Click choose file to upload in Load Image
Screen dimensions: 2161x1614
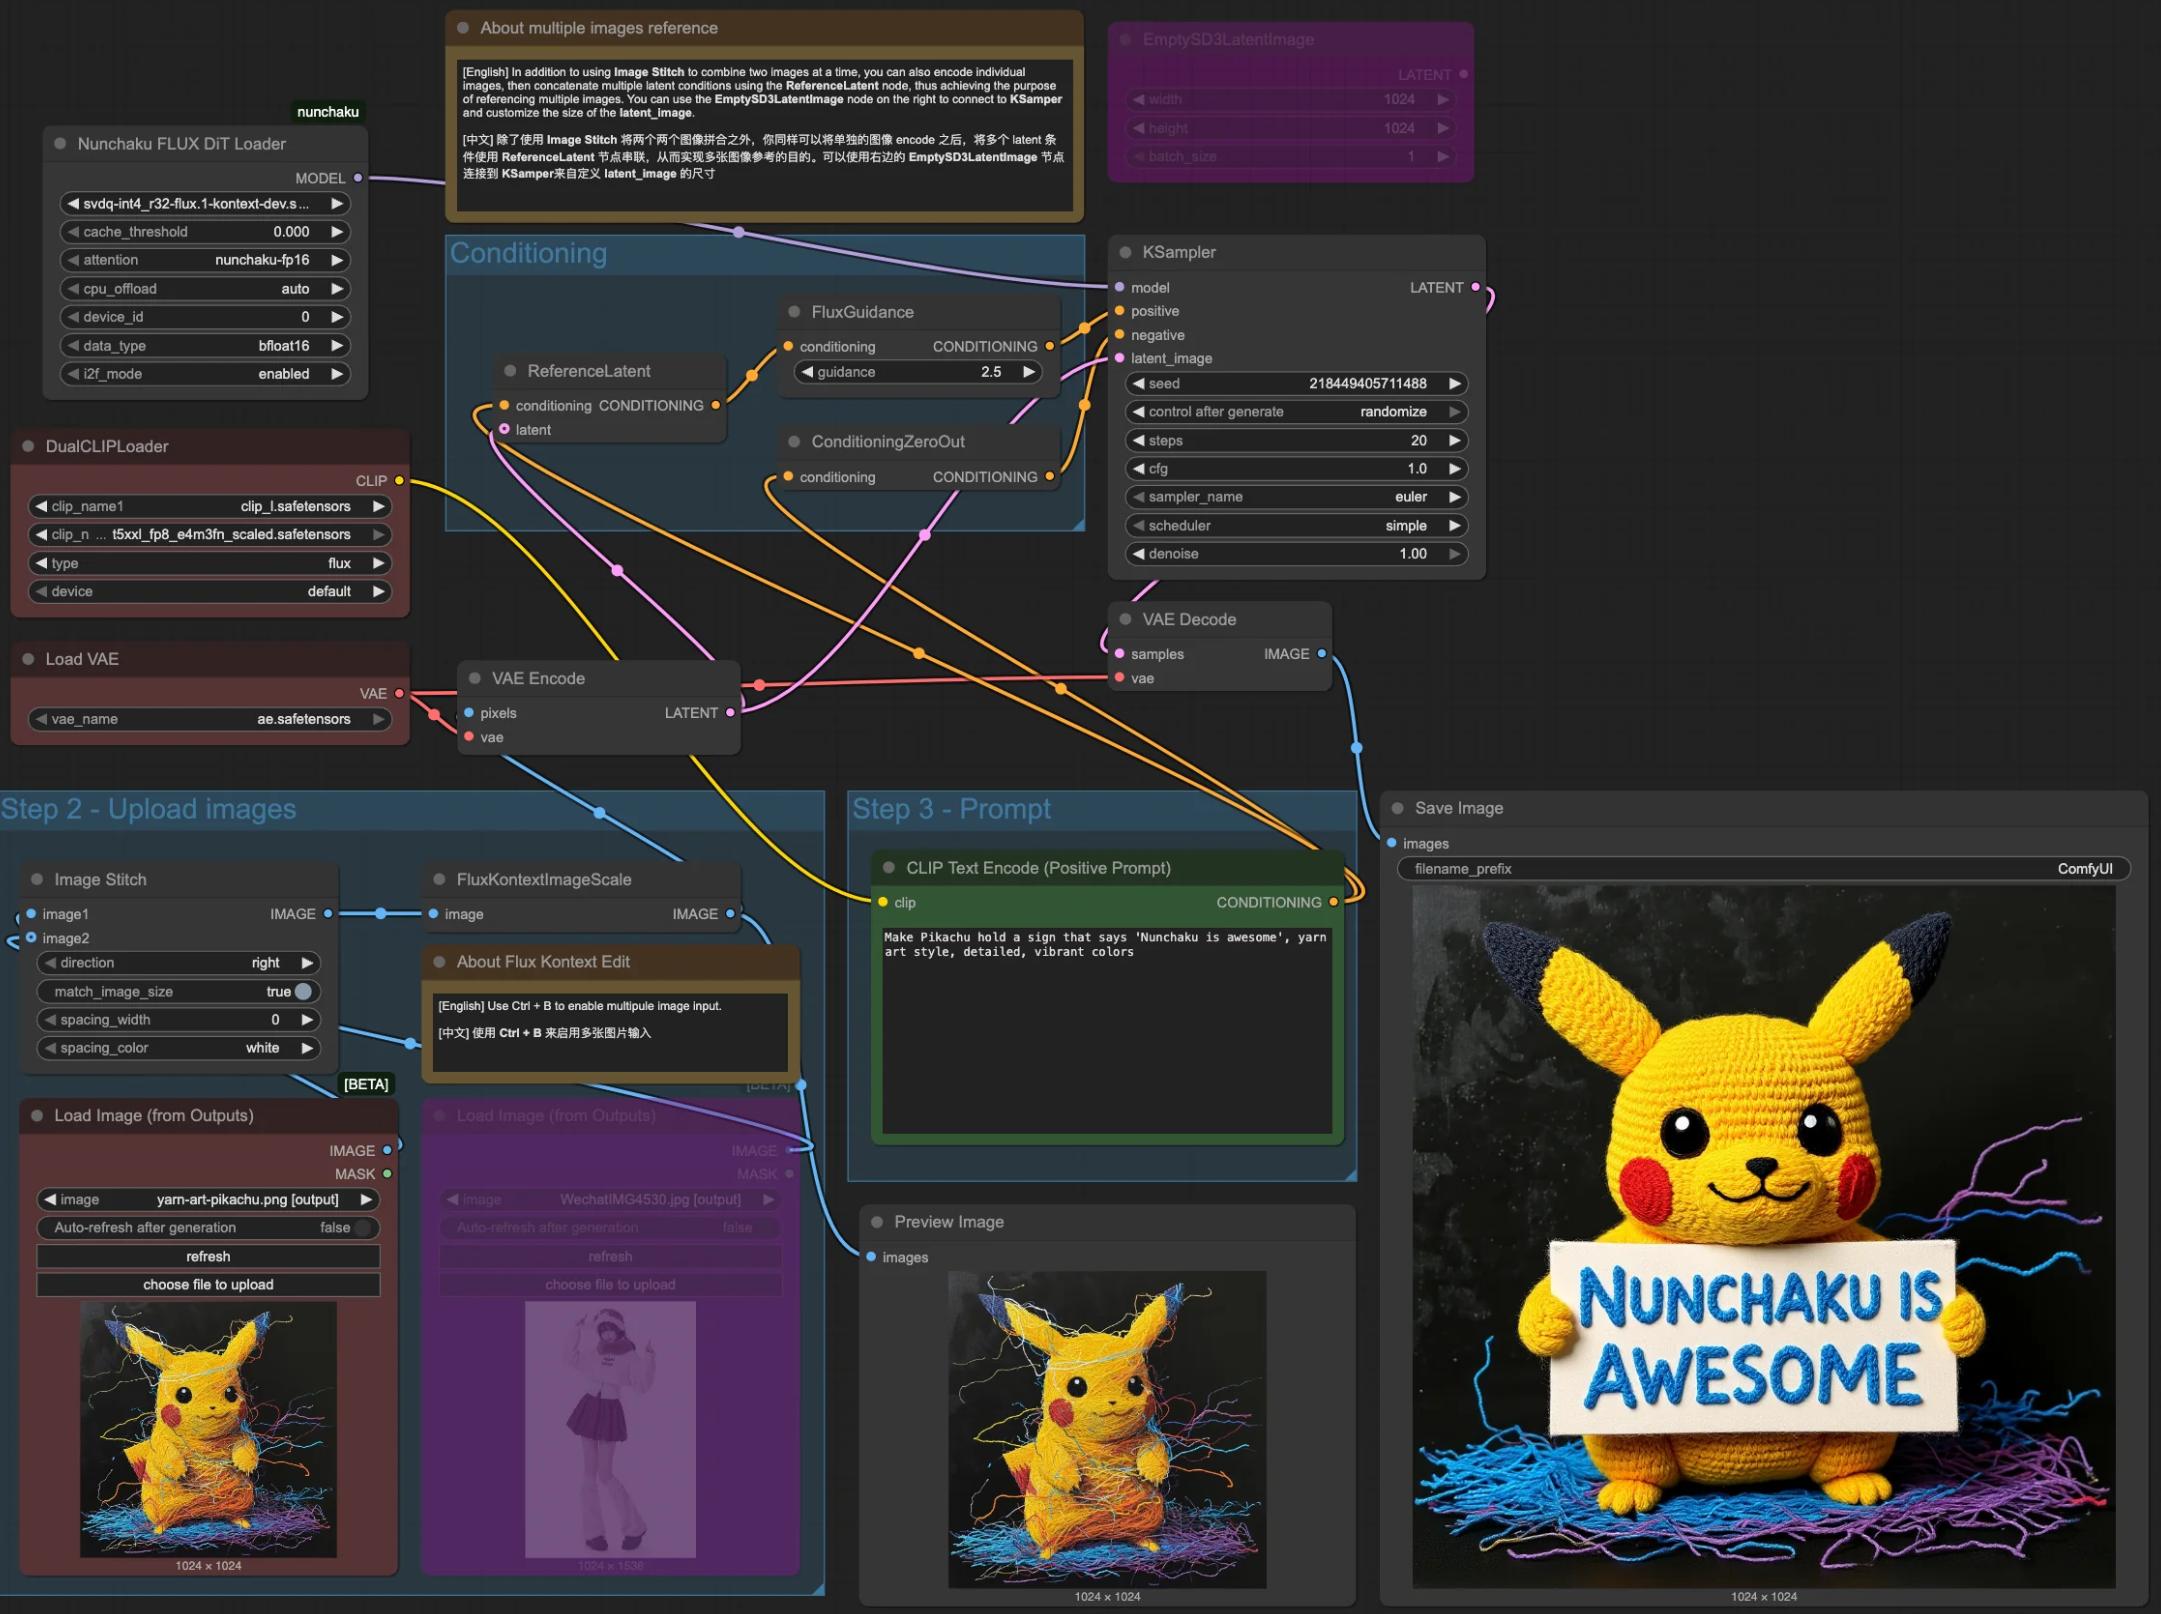[208, 1285]
